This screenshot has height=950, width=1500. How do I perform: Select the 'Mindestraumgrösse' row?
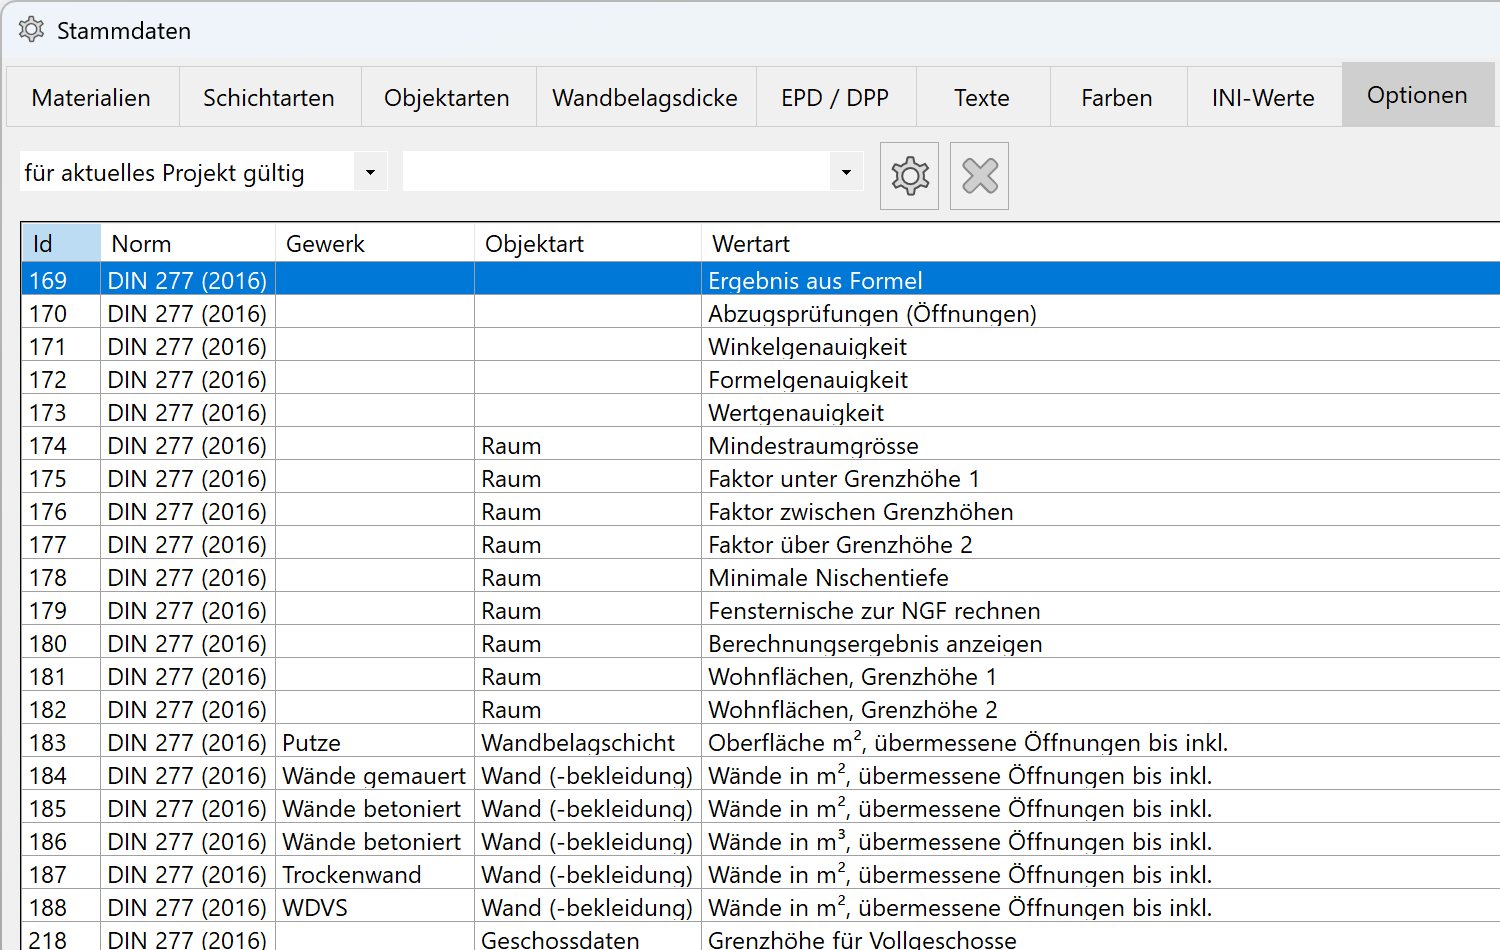(x=760, y=445)
